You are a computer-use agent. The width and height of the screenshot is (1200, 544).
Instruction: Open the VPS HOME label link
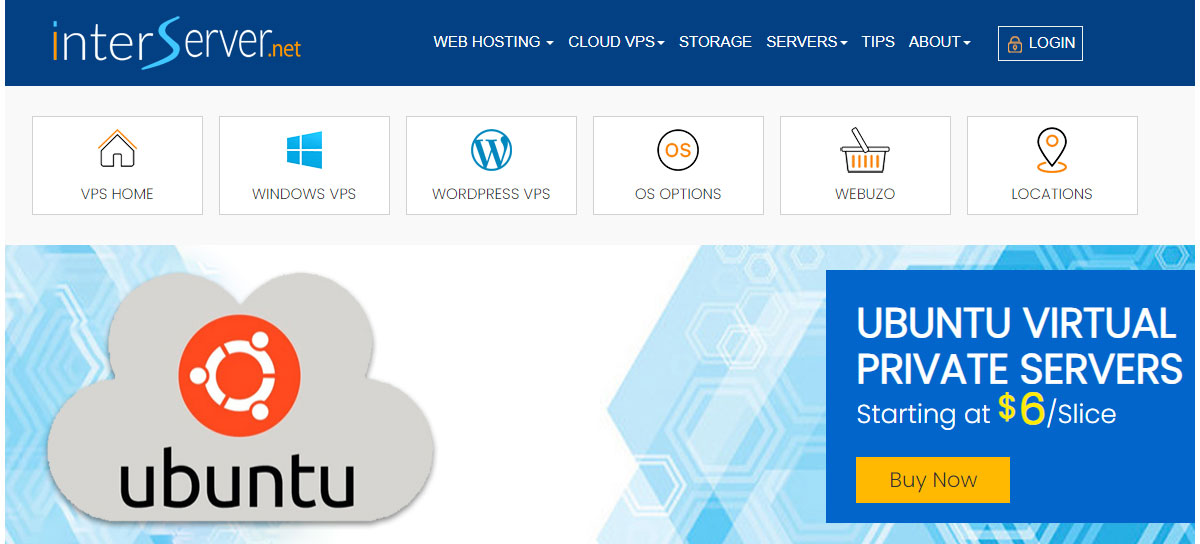117,194
